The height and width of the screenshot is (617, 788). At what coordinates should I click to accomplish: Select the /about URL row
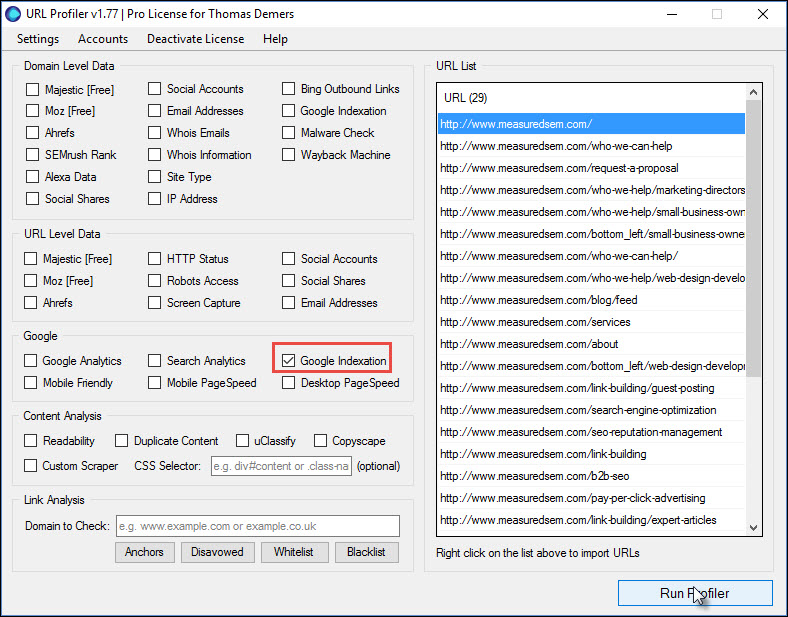[591, 344]
